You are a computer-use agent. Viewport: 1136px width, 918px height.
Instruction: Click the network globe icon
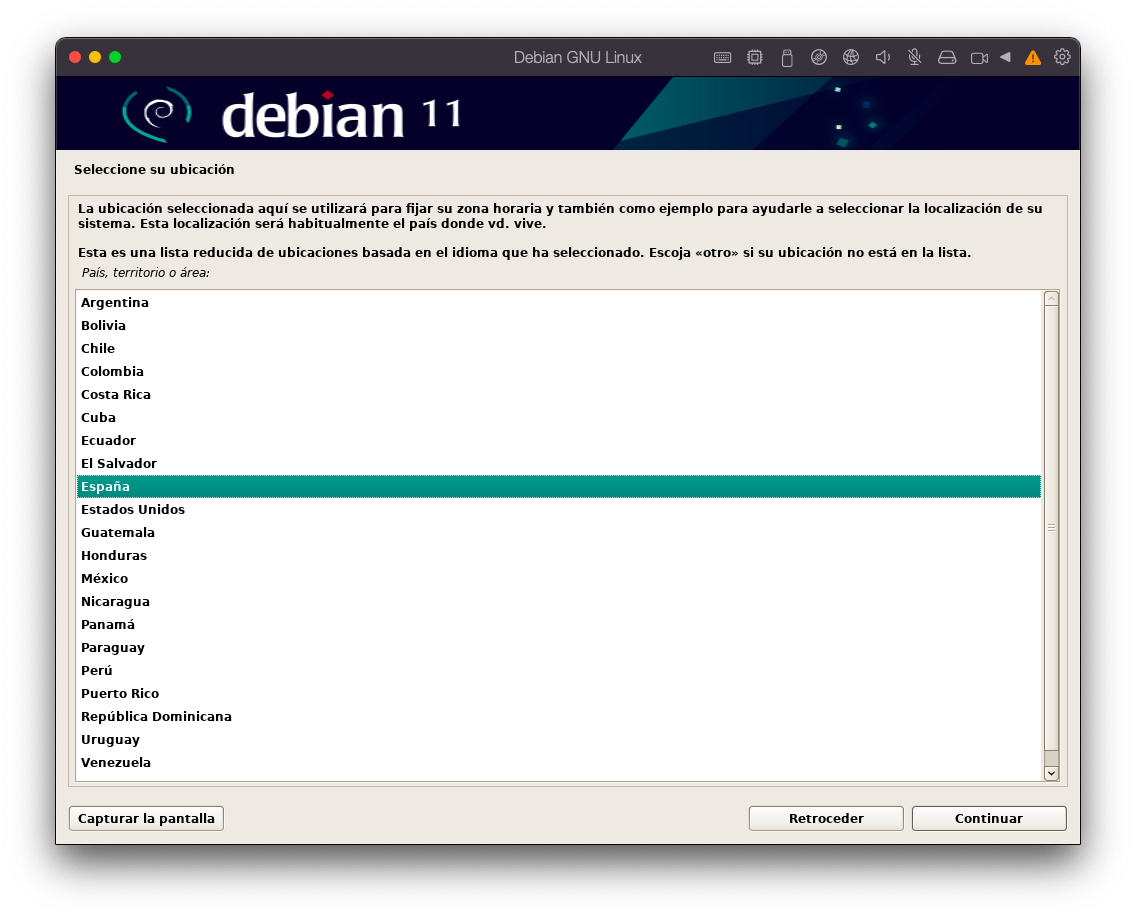click(x=851, y=58)
